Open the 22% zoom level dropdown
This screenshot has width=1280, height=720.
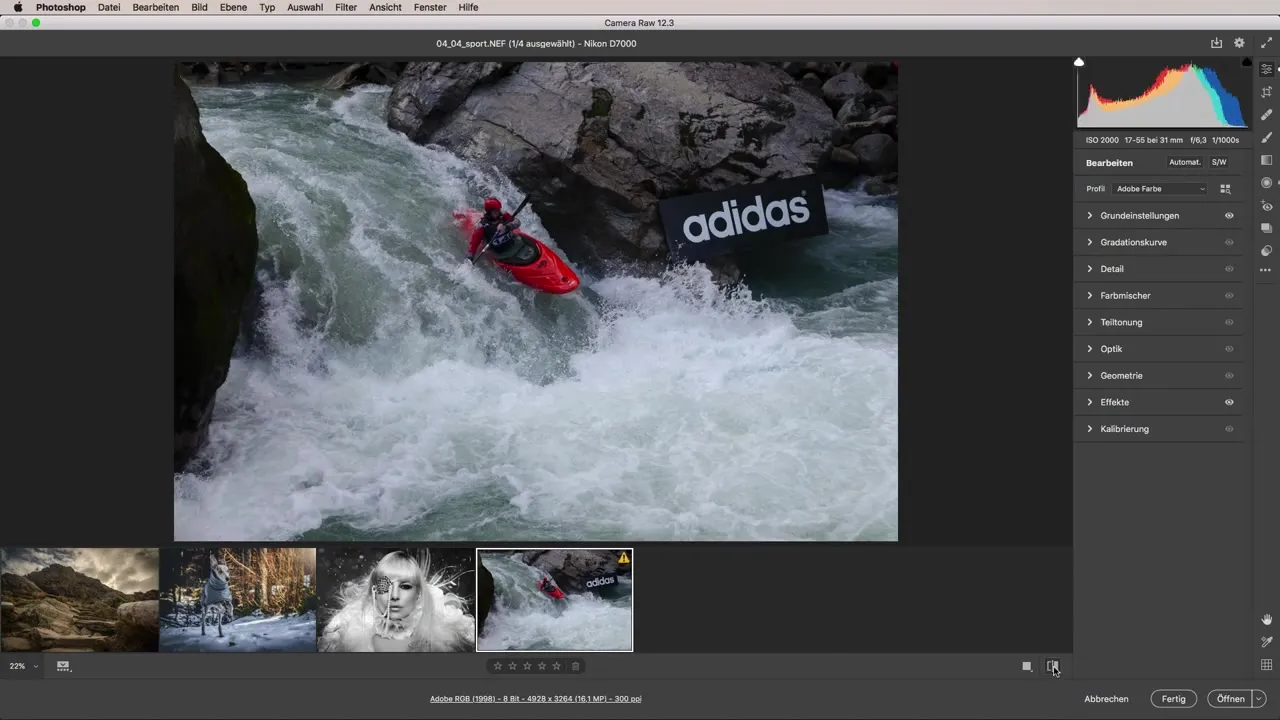click(x=23, y=666)
